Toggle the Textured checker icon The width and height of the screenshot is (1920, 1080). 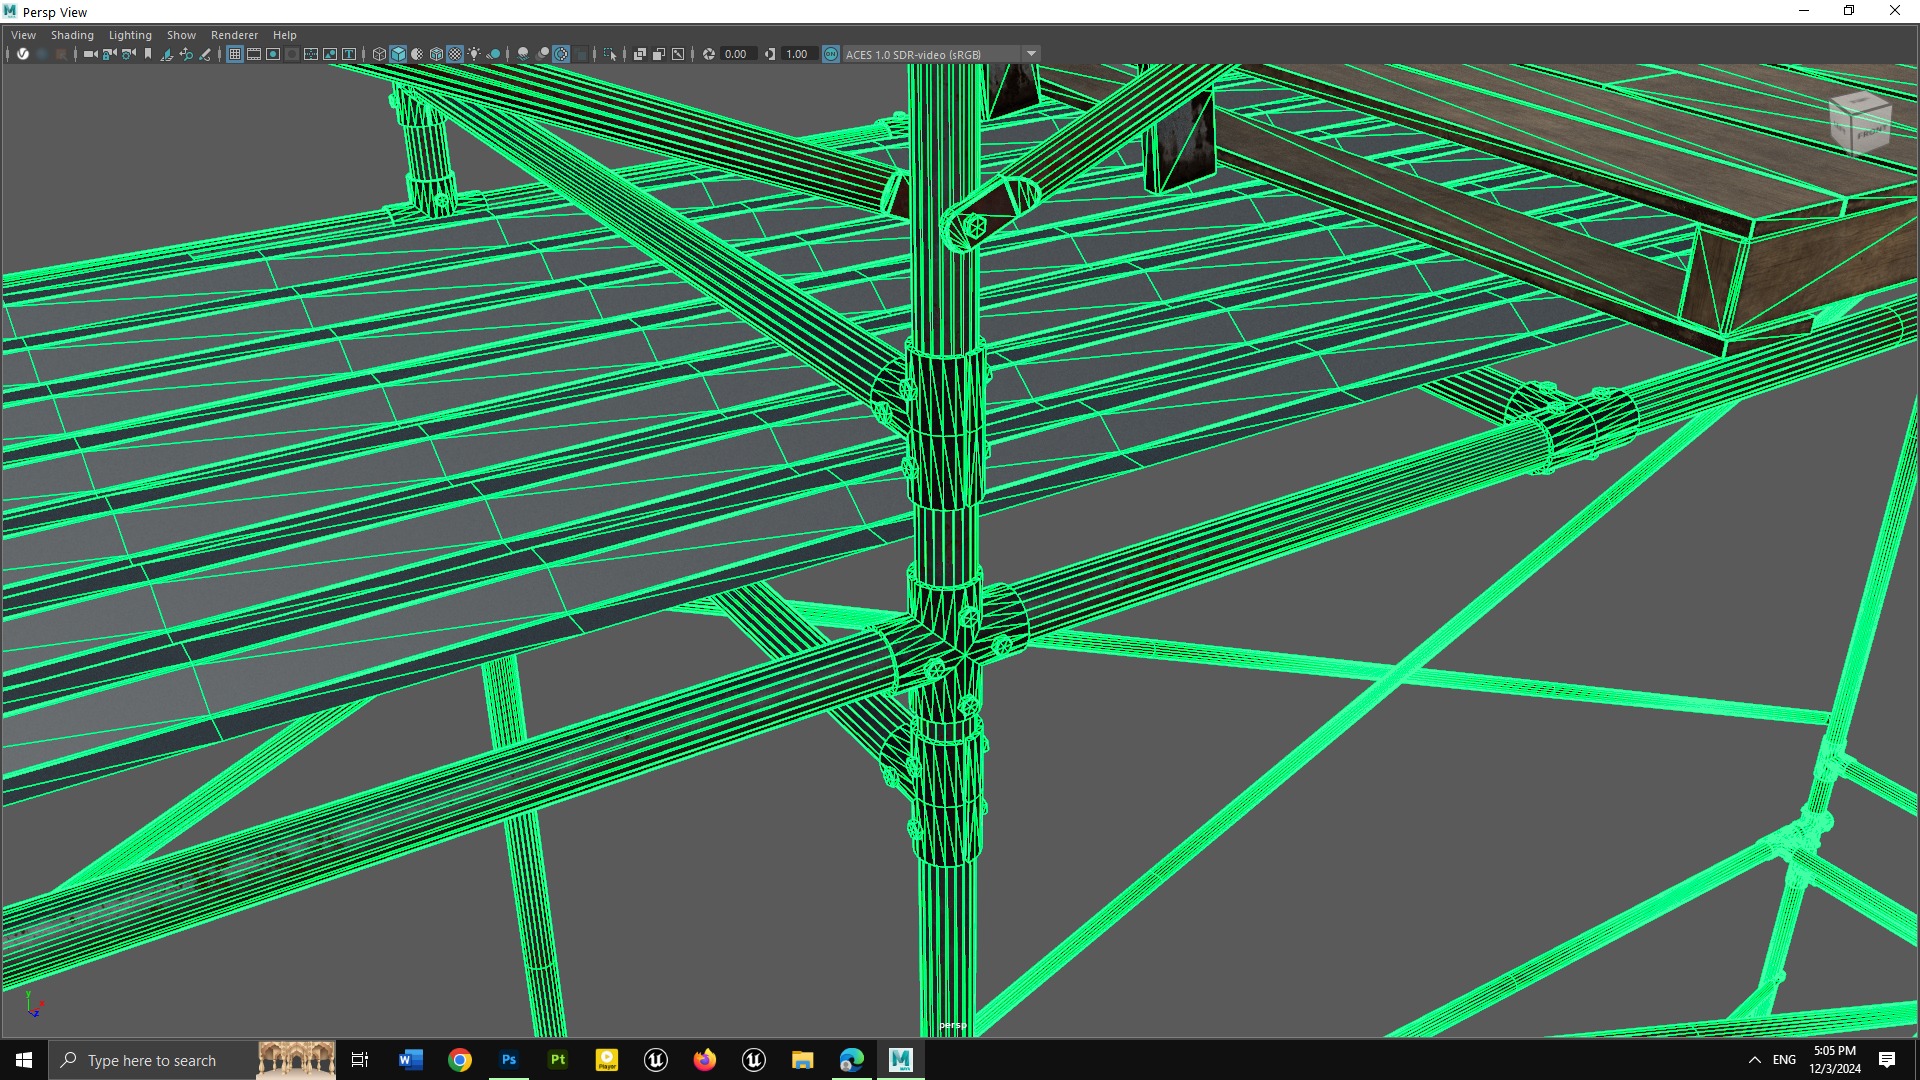pos(455,54)
